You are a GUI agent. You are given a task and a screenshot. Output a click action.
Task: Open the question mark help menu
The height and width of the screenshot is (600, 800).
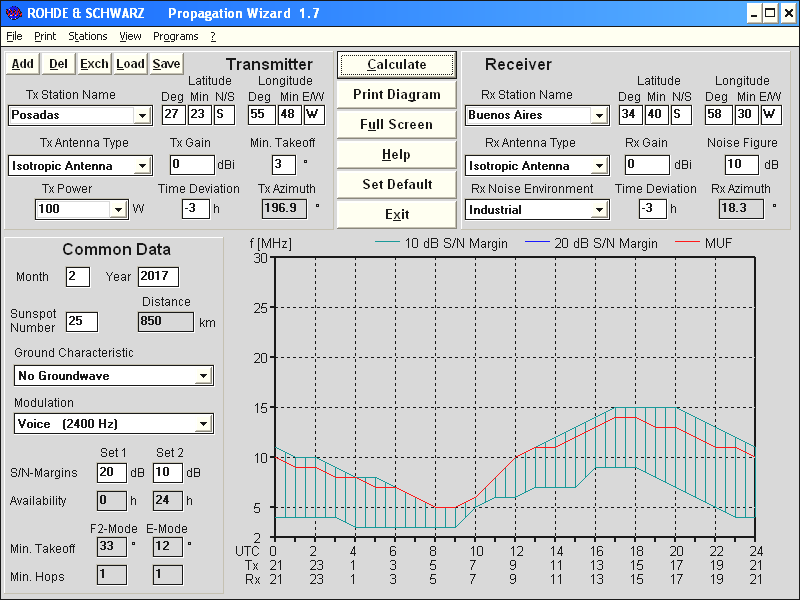pyautogui.click(x=213, y=36)
